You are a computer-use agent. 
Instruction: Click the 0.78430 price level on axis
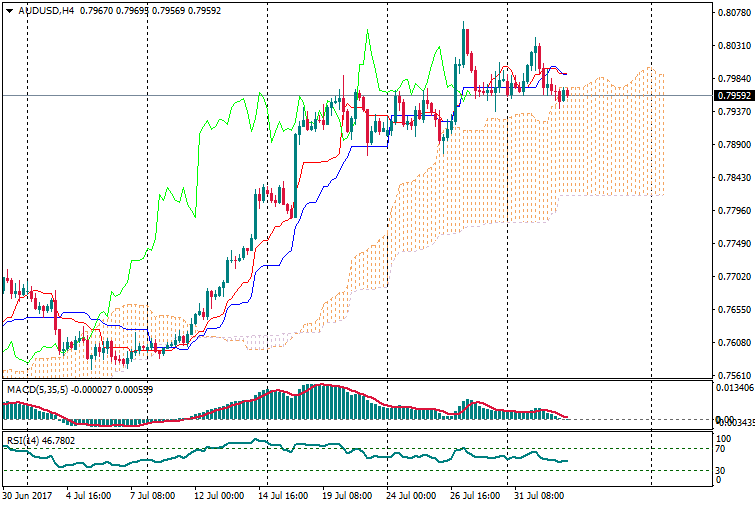pyautogui.click(x=733, y=177)
